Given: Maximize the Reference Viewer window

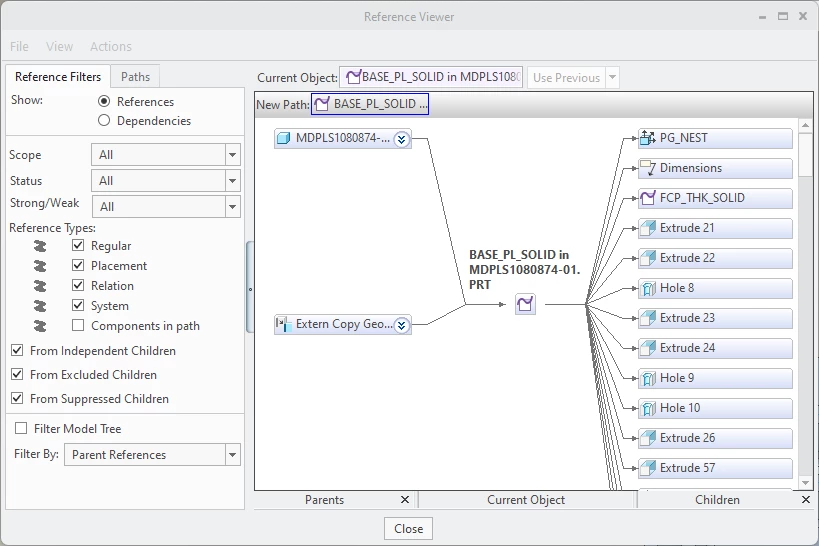Looking at the screenshot, I should click(x=782, y=16).
